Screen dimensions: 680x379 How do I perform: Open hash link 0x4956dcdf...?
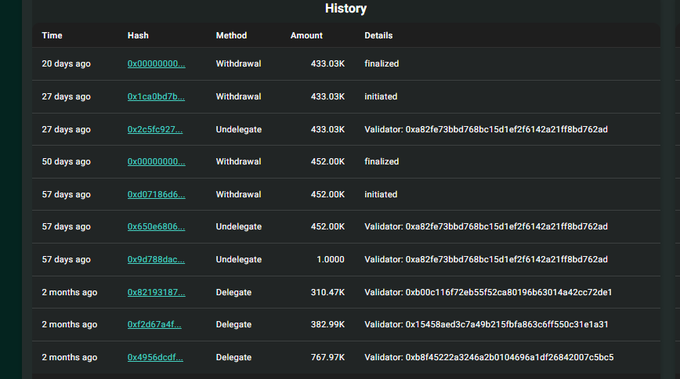(155, 358)
